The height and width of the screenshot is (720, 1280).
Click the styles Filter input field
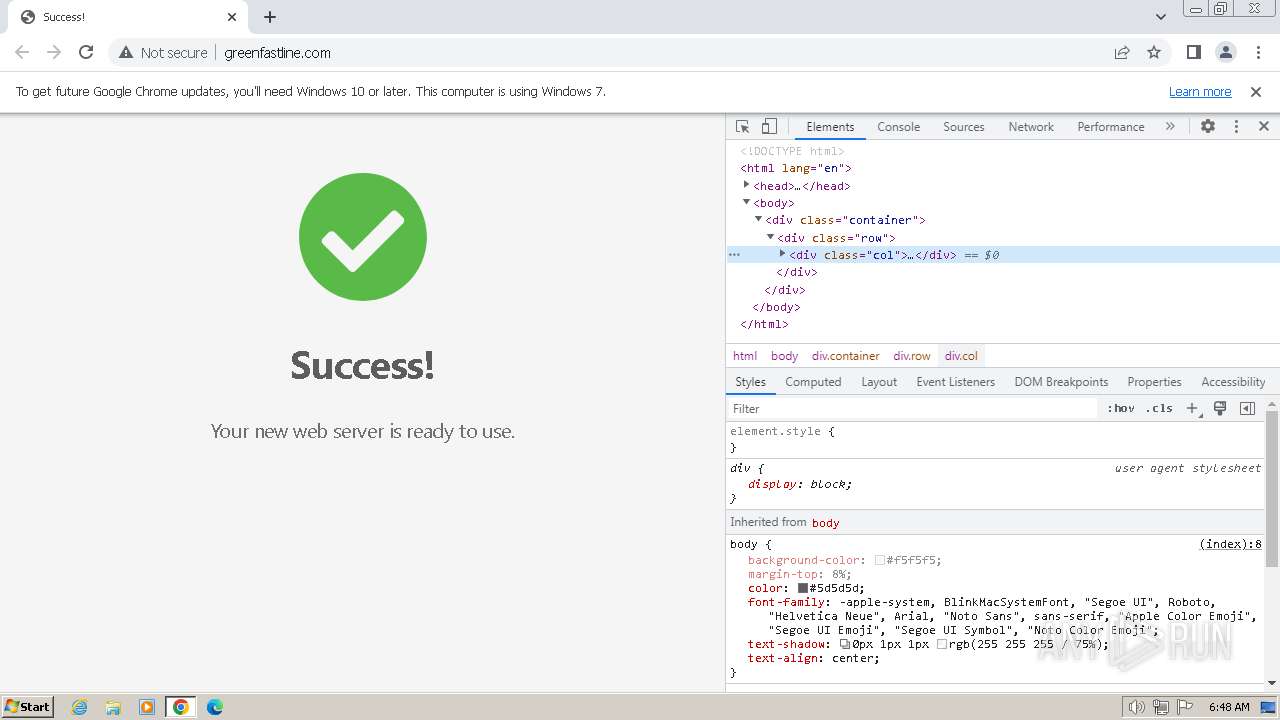(912, 408)
